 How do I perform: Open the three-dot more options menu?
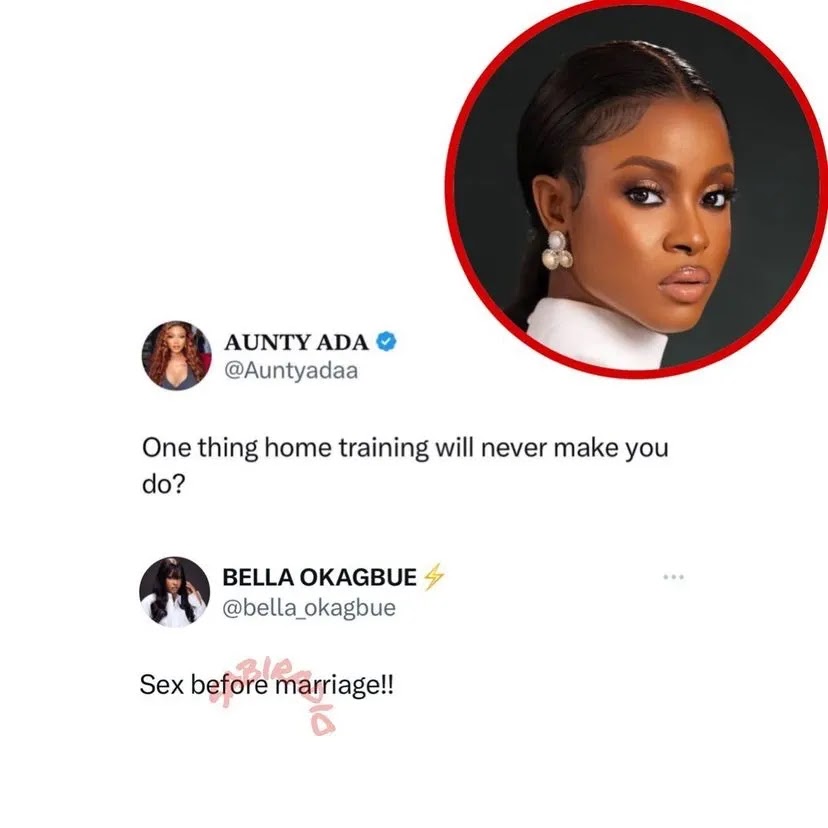pyautogui.click(x=674, y=577)
